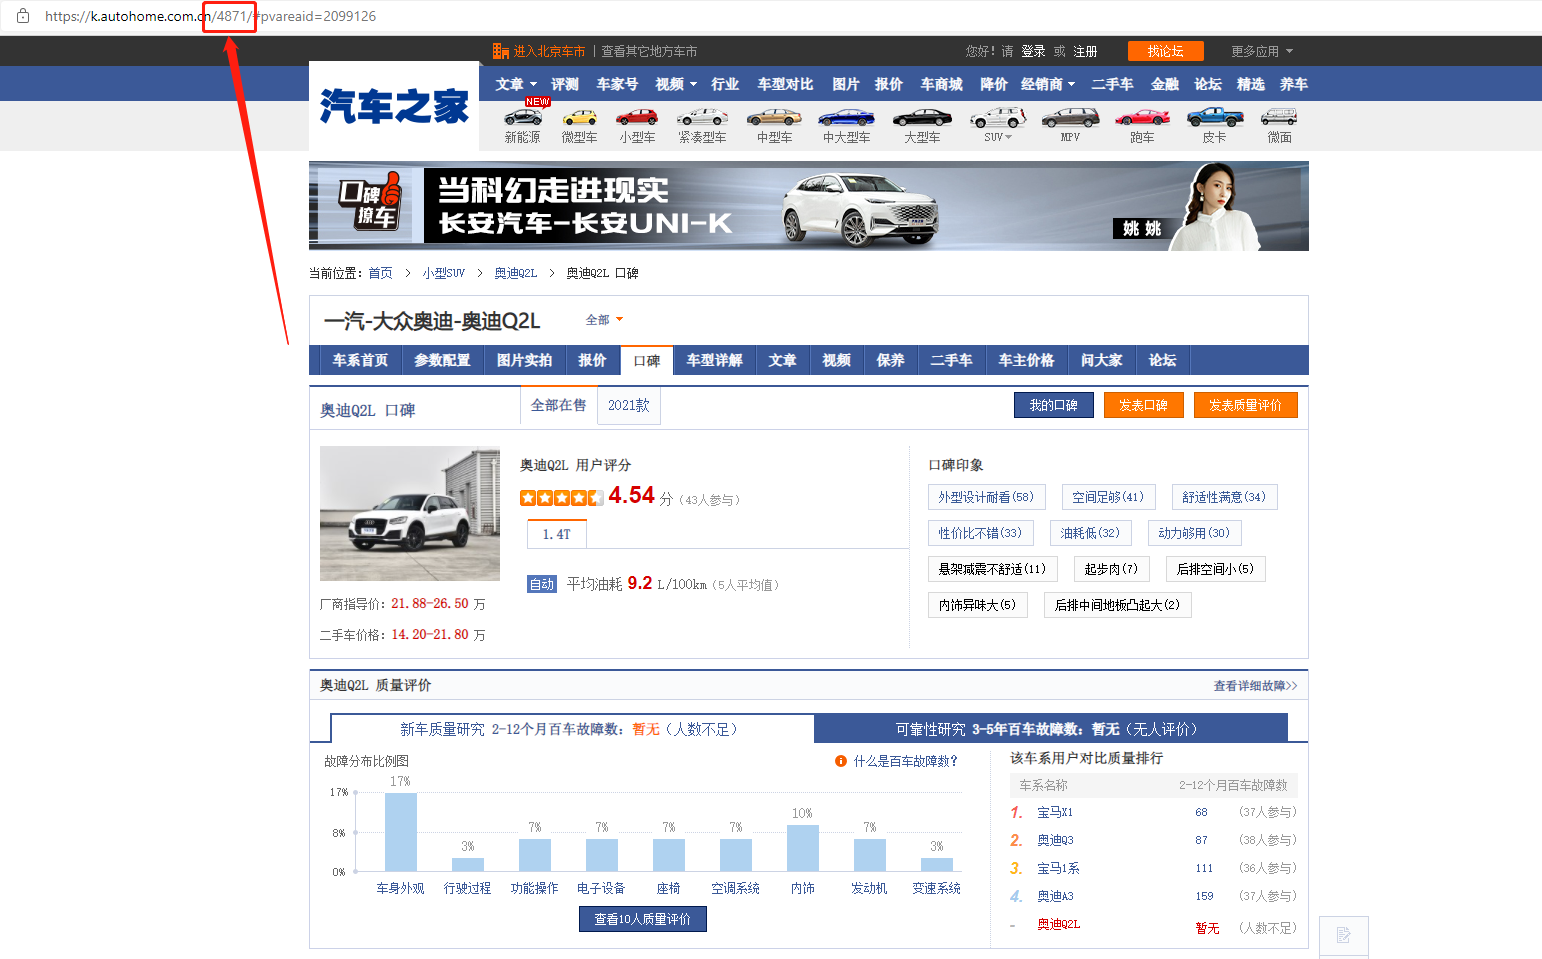Click the 小型SUV breadcrumb link
Viewport: 1542px width, 959px height.
pyautogui.click(x=443, y=273)
